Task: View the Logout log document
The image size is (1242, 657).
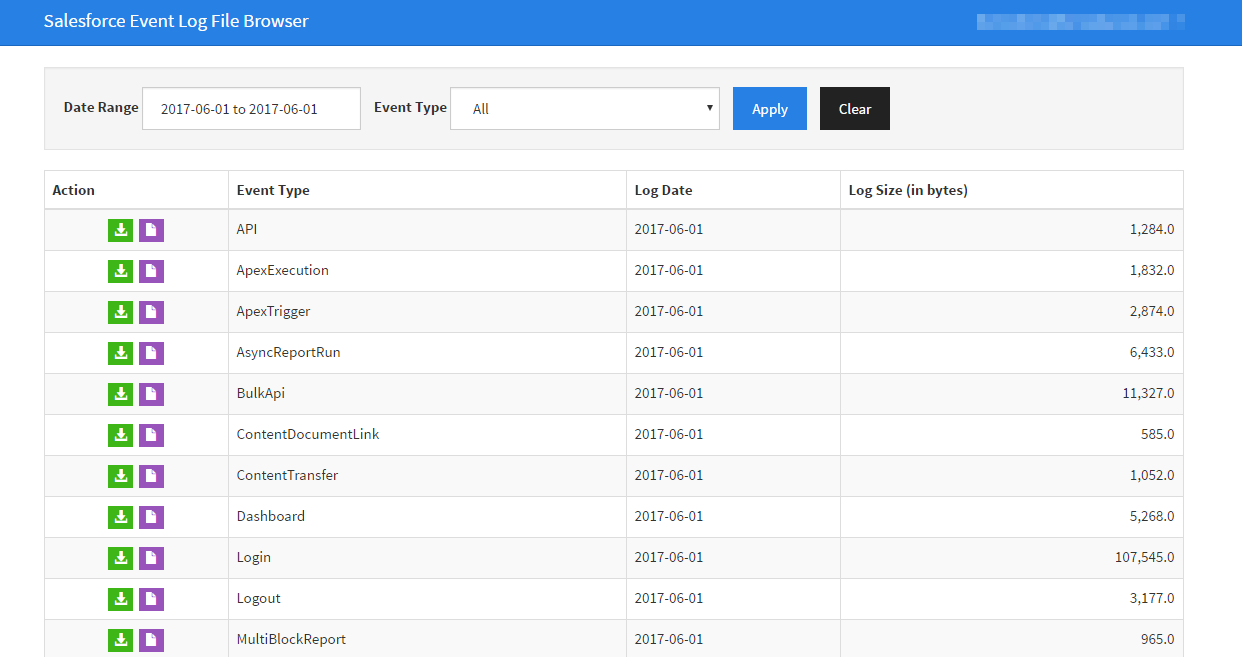Action: pyautogui.click(x=151, y=599)
